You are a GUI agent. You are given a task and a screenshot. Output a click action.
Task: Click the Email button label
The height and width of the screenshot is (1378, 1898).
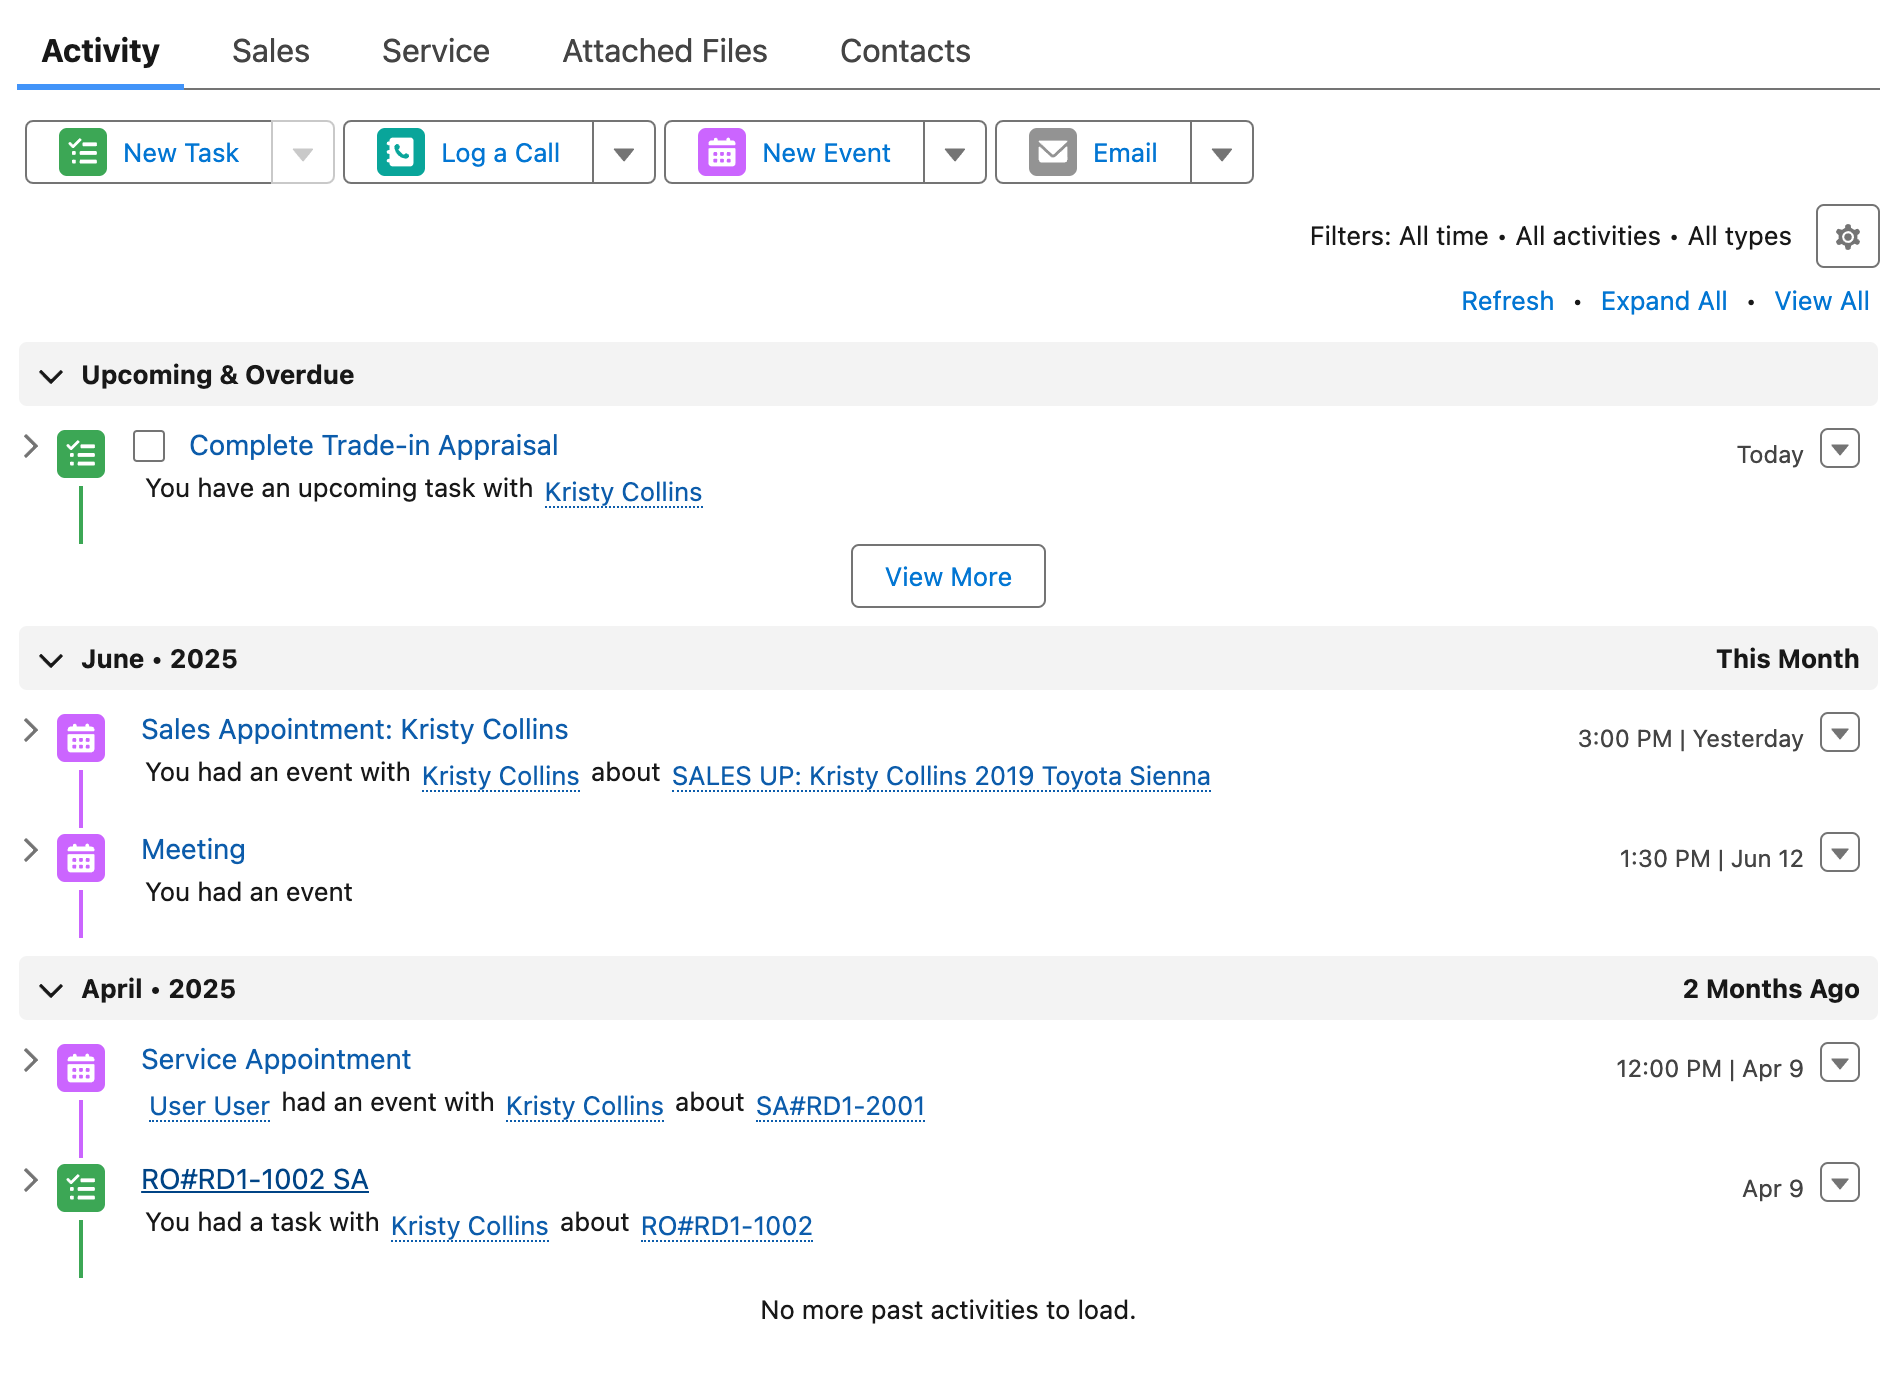(1125, 153)
